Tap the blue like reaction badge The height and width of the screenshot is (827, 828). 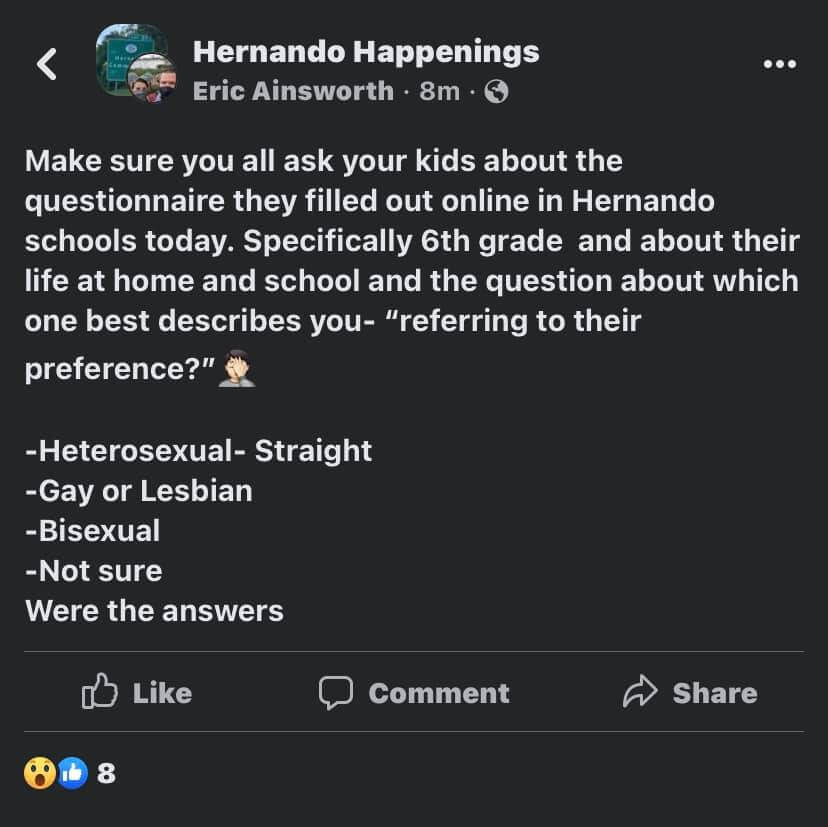click(72, 773)
